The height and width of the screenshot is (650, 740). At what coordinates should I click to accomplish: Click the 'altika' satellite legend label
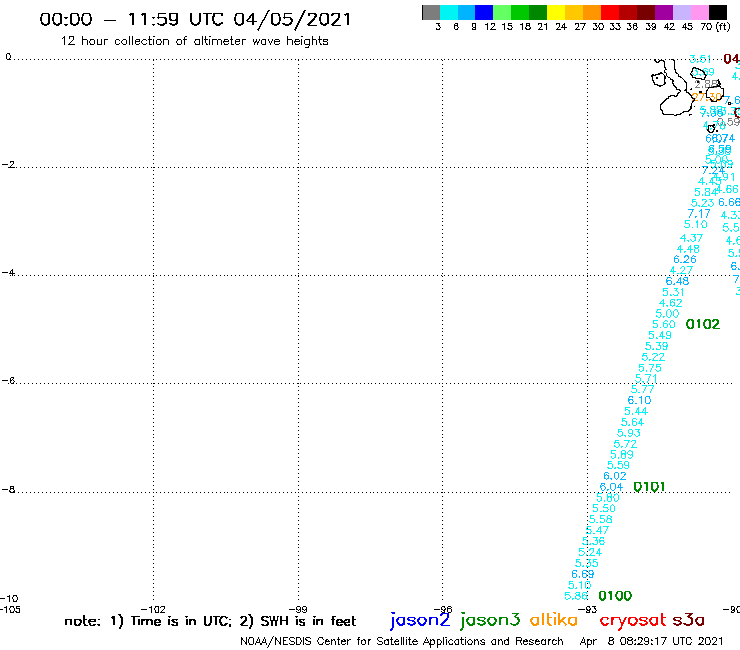tap(554, 619)
